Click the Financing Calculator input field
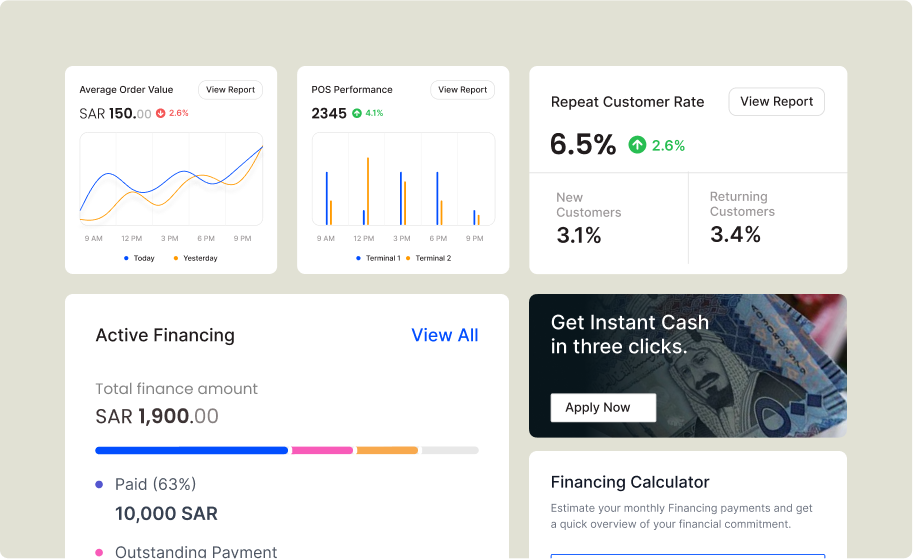913x559 pixels. (x=688, y=556)
